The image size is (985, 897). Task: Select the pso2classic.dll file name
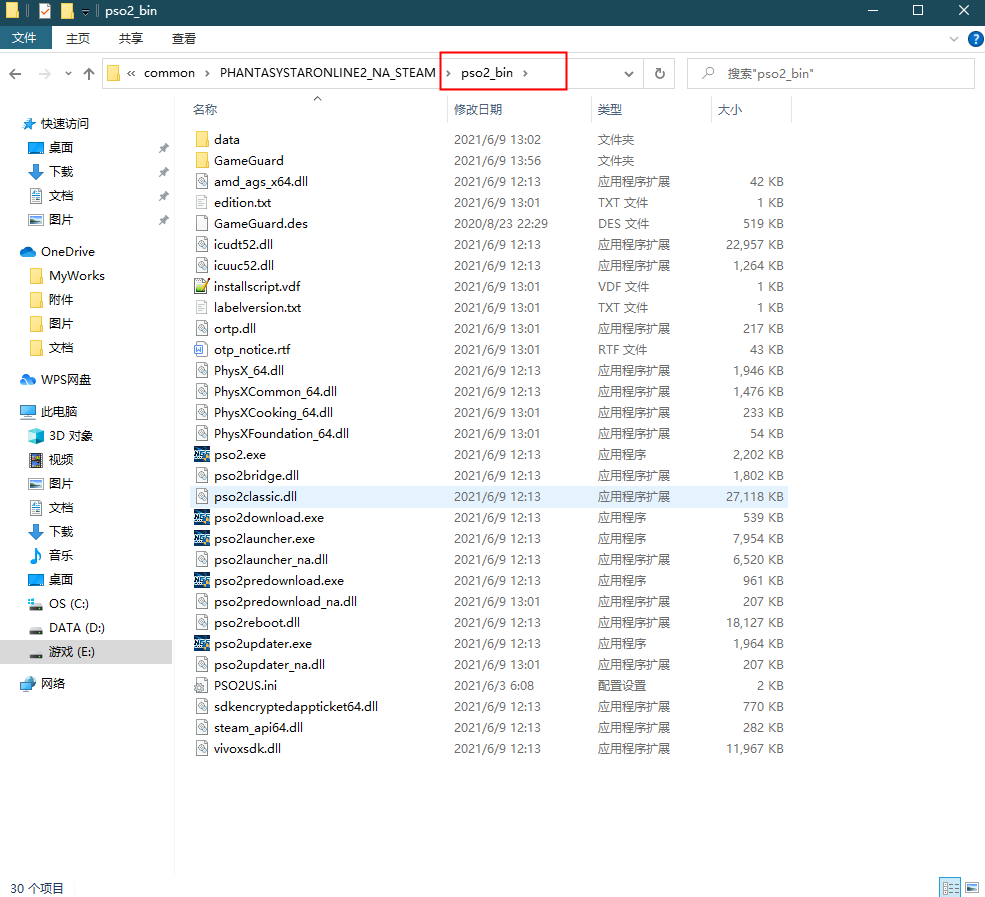(x=255, y=497)
